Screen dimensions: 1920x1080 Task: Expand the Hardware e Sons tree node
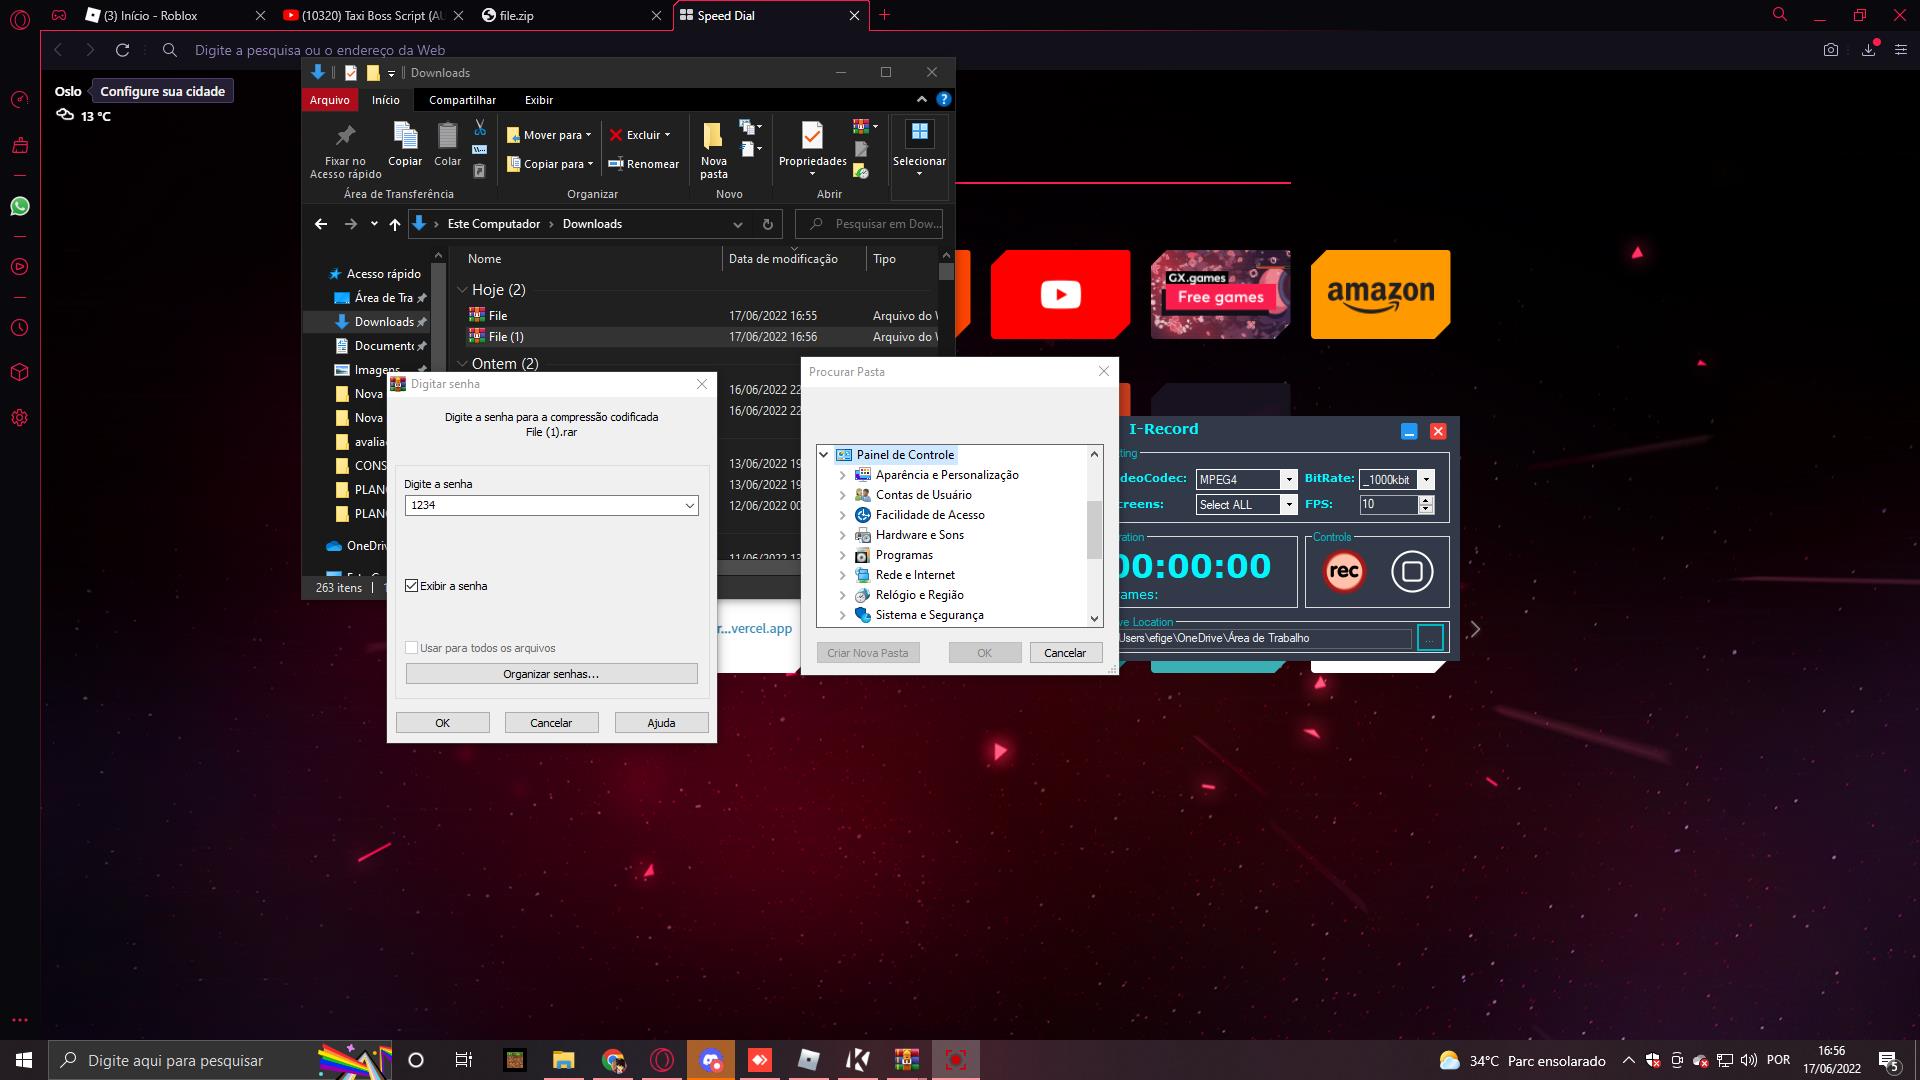(x=842, y=535)
